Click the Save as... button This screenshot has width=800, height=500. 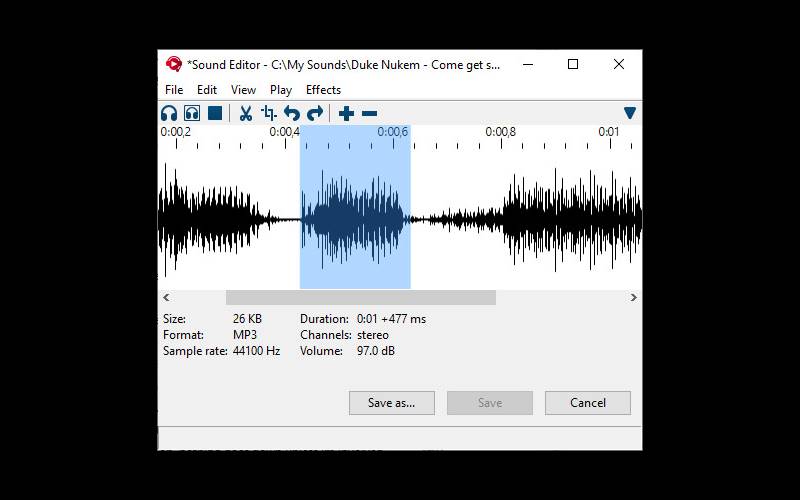(391, 403)
